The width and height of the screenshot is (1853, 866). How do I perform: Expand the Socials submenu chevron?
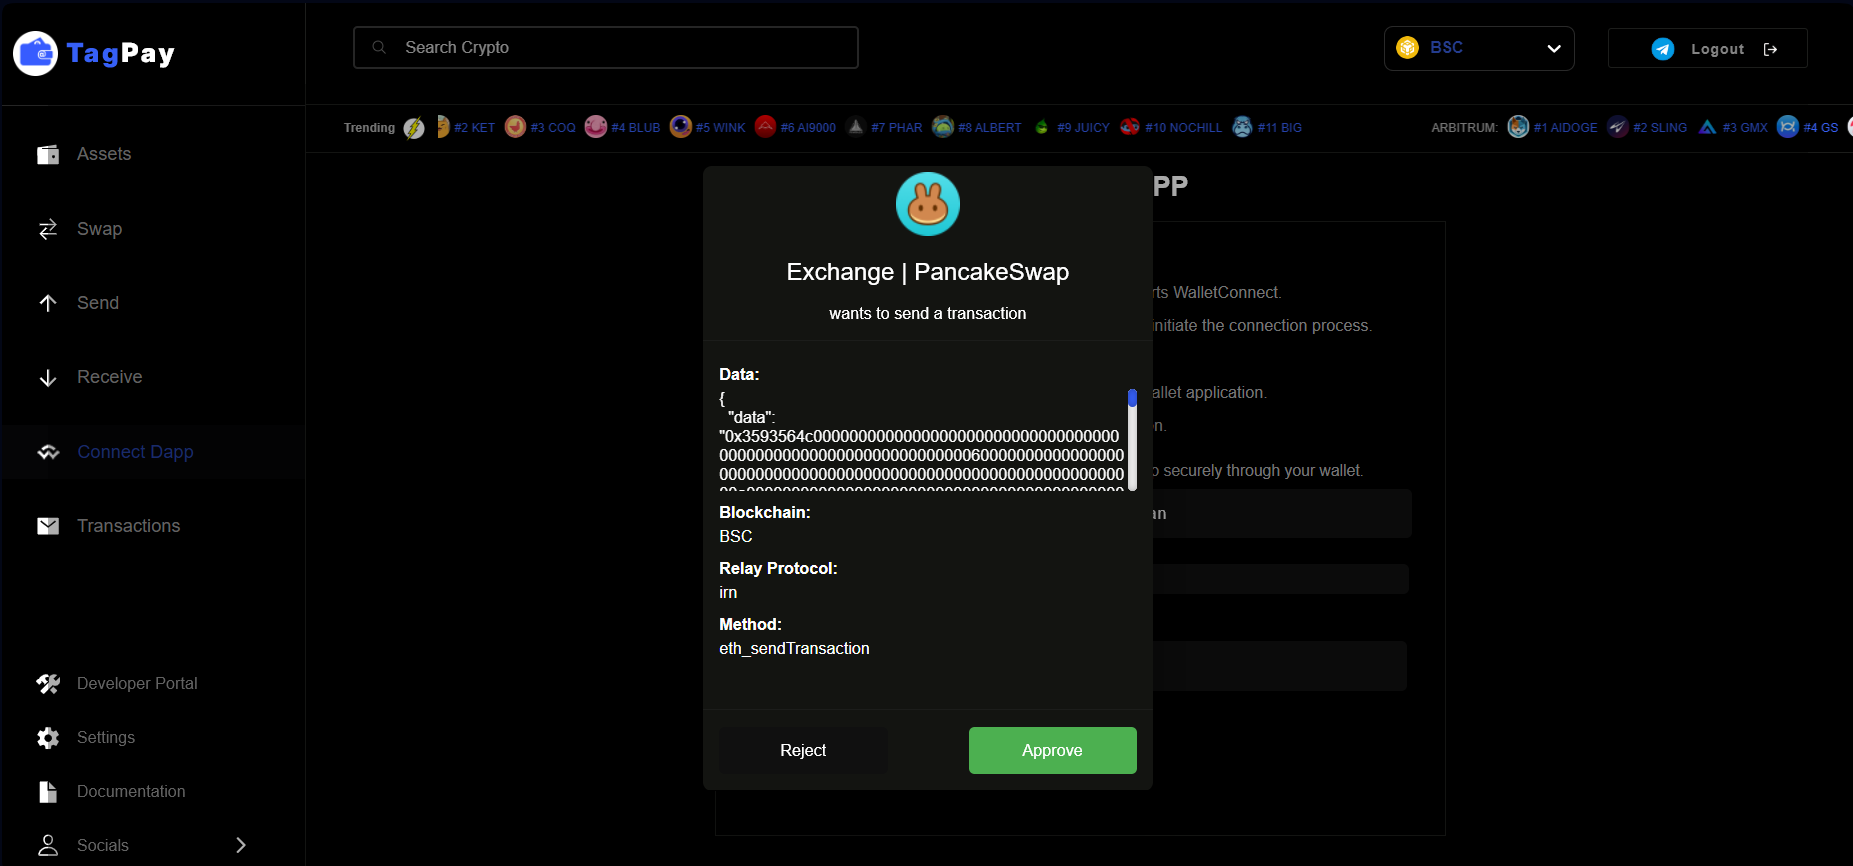click(240, 845)
